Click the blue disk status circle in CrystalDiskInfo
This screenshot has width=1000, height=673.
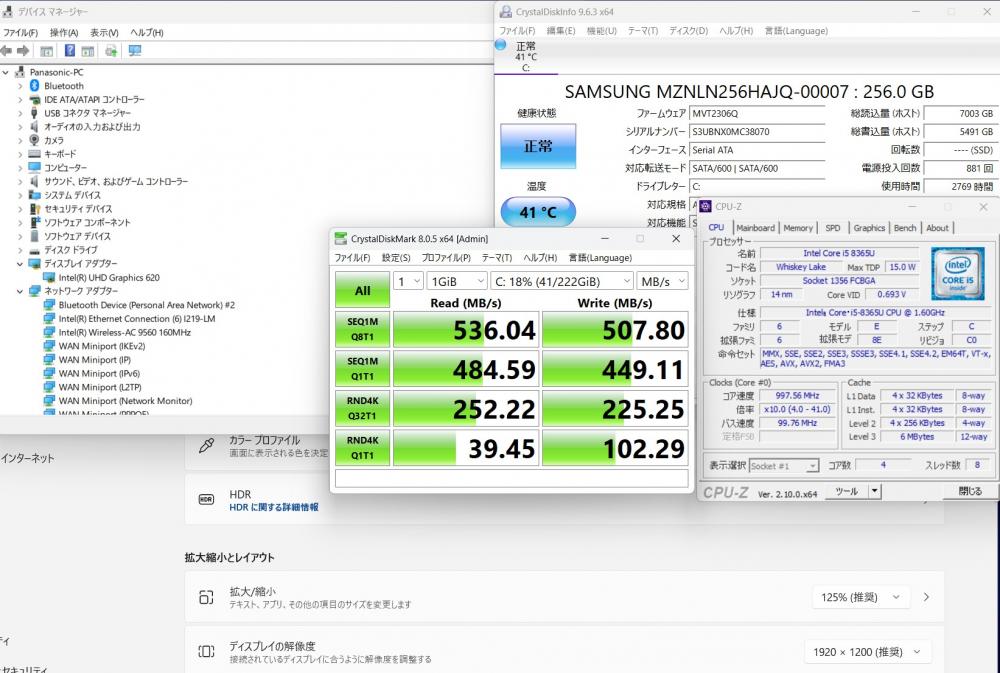[x=501, y=45]
